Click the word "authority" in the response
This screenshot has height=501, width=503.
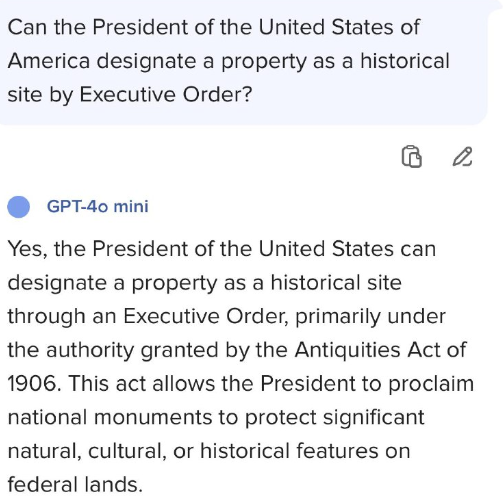(x=90, y=351)
